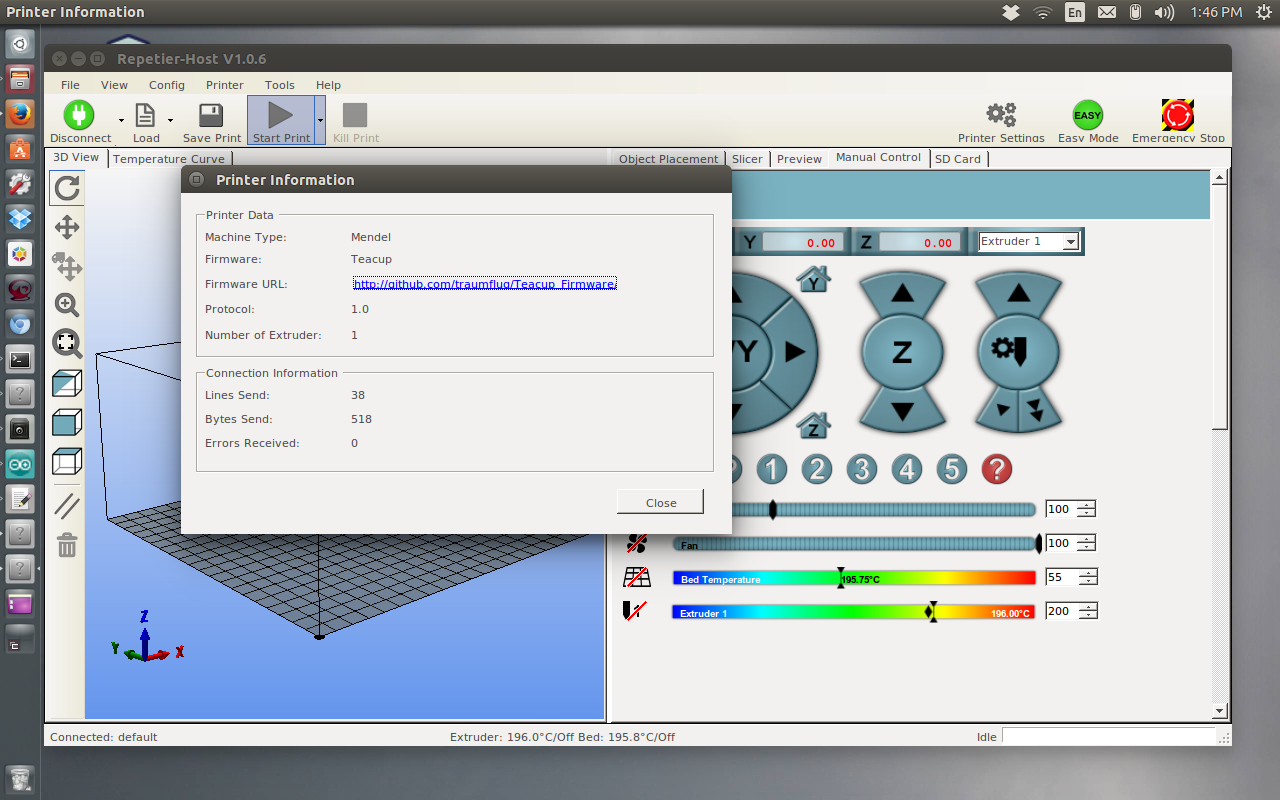This screenshot has width=1280, height=800.
Task: Toggle parallel projection diagonal-lines icon
Action: [x=67, y=506]
